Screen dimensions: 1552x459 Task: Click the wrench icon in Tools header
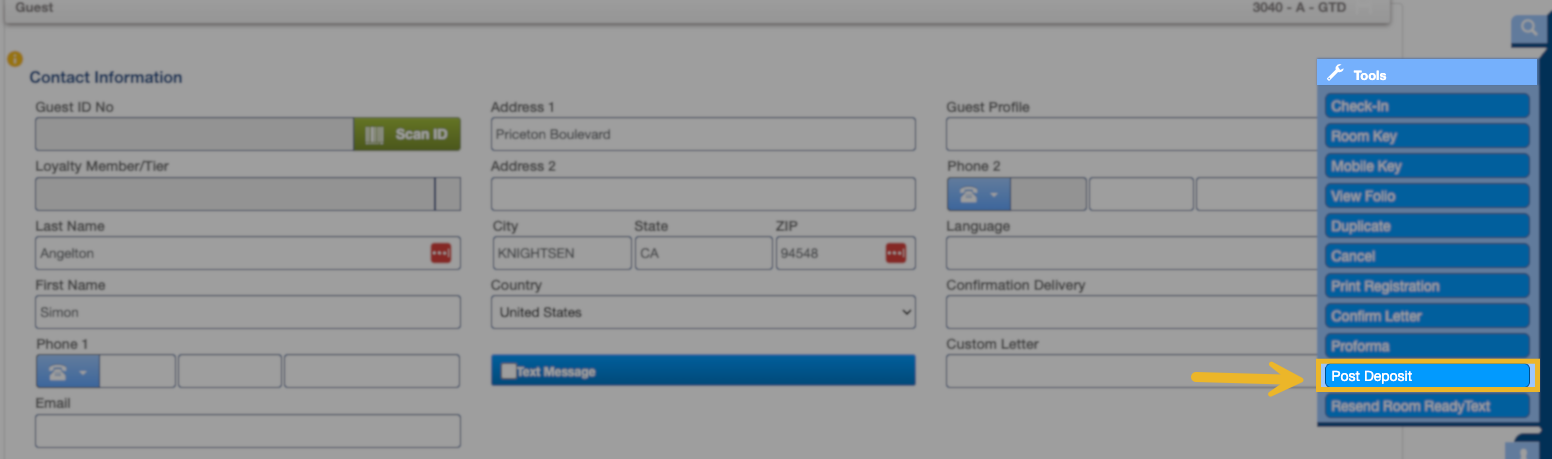click(x=1335, y=74)
